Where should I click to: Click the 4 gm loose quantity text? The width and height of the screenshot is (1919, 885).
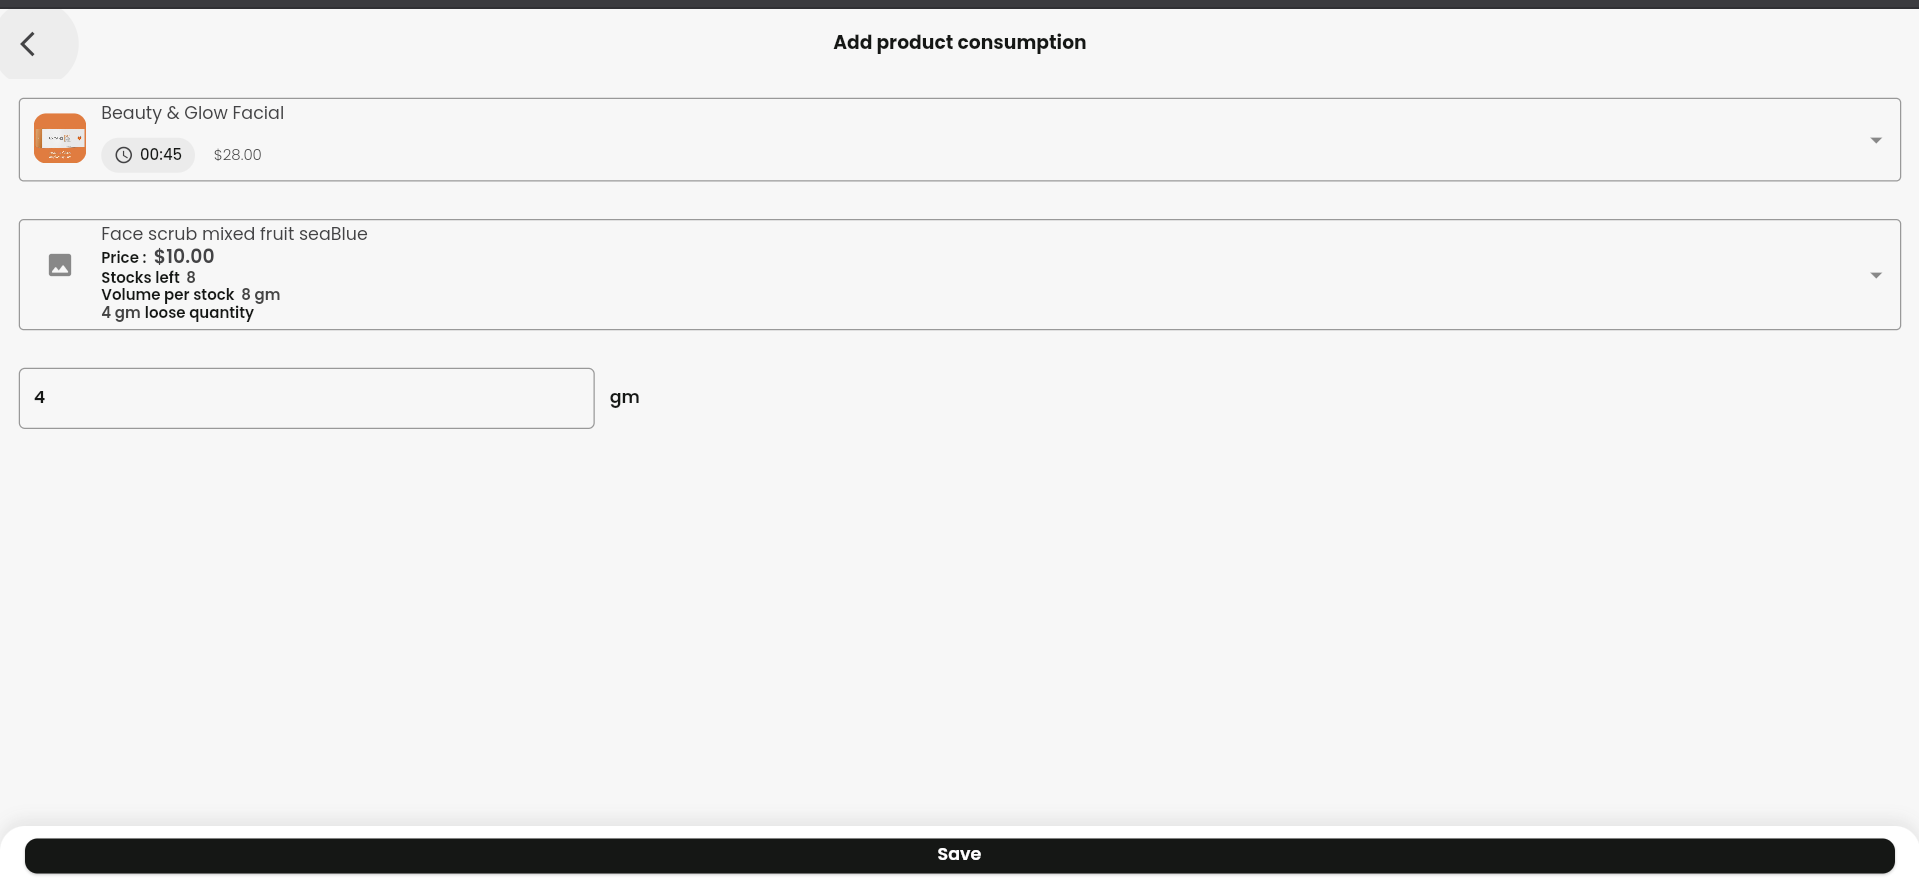pyautogui.click(x=177, y=313)
